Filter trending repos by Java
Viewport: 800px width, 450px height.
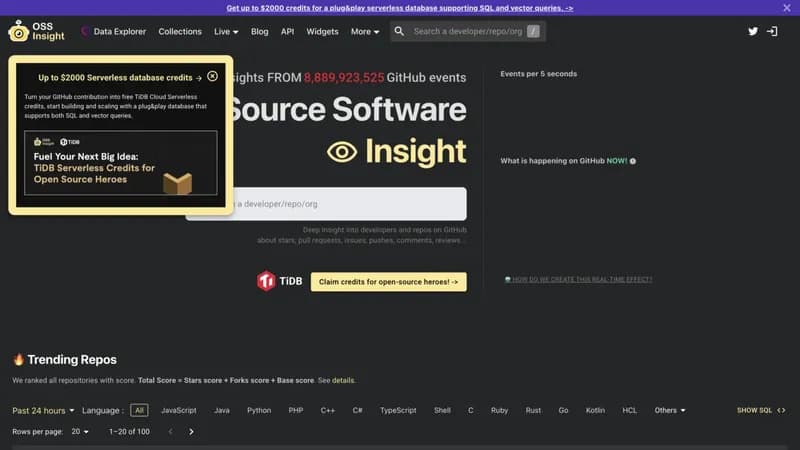click(221, 410)
